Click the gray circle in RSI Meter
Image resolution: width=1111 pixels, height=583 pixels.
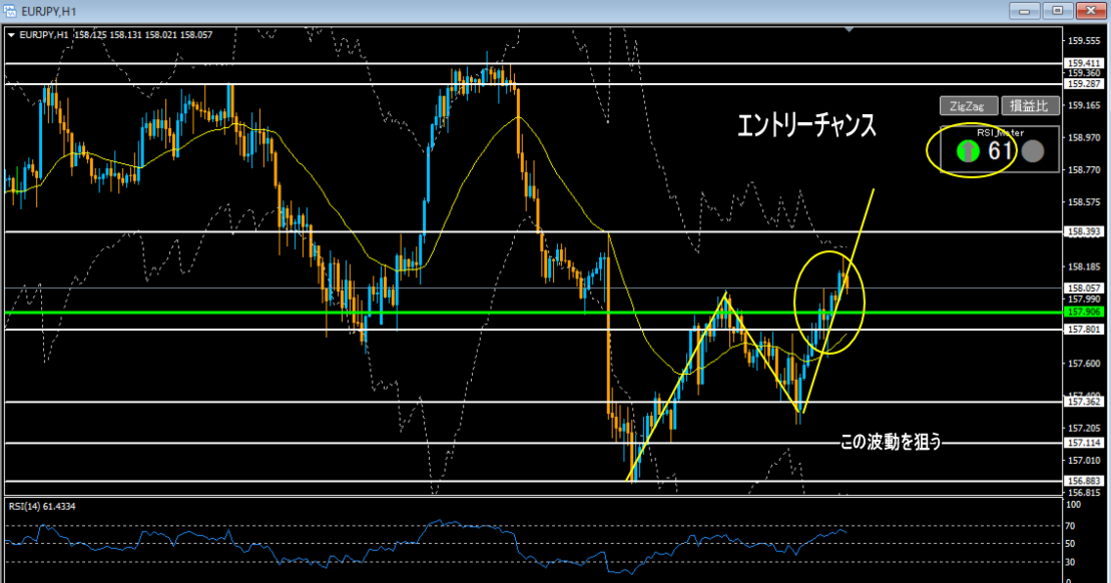[1033, 151]
